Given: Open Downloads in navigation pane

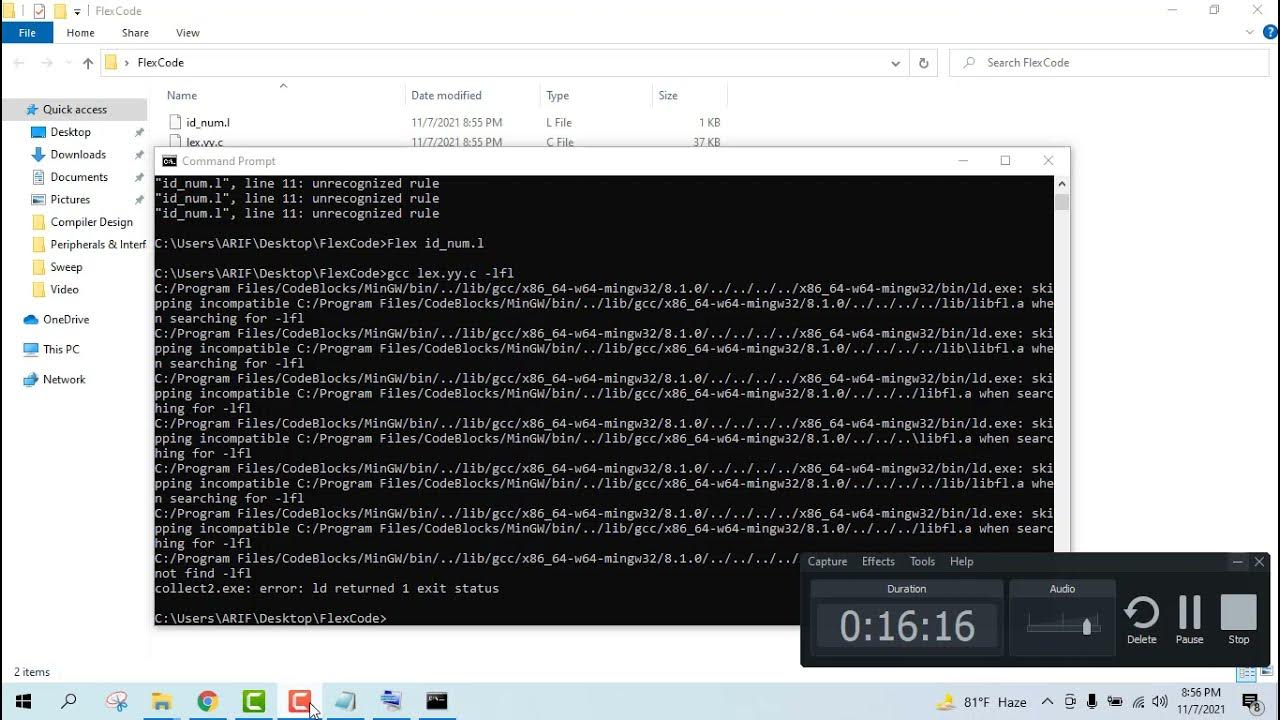Looking at the screenshot, I should (78, 155).
